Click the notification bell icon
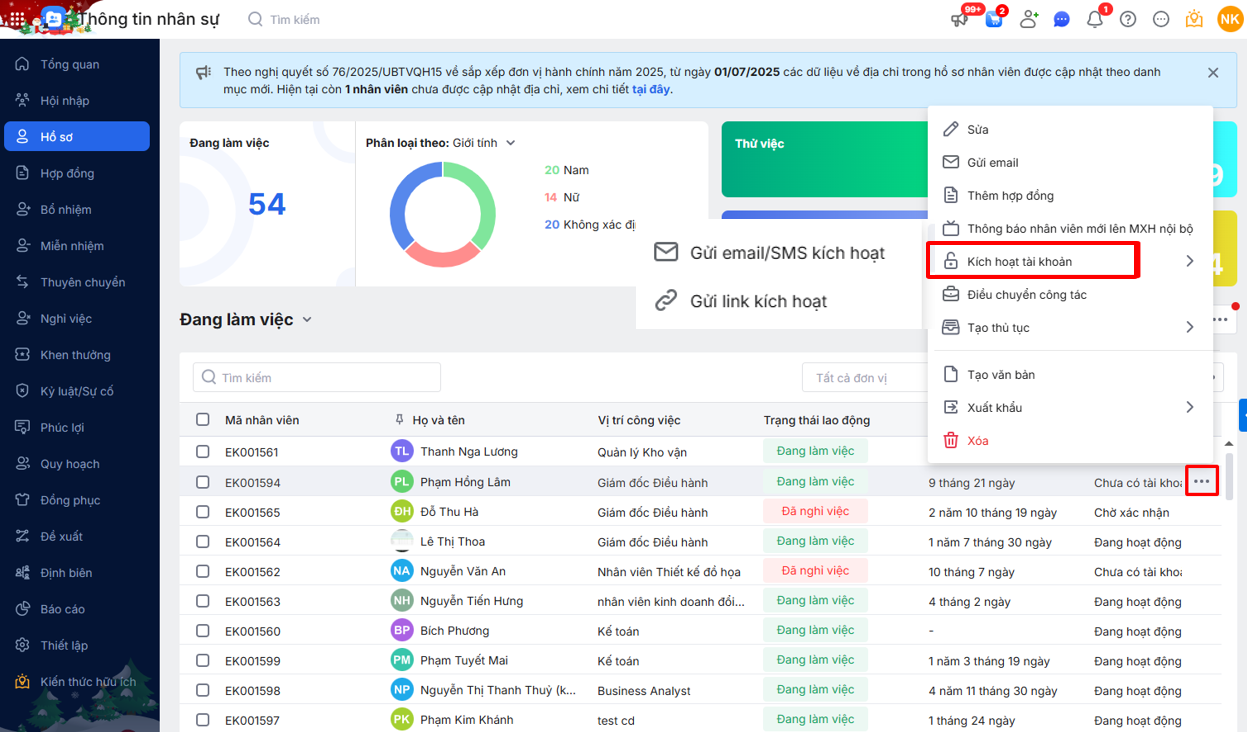This screenshot has height=732, width=1247. click(1095, 19)
